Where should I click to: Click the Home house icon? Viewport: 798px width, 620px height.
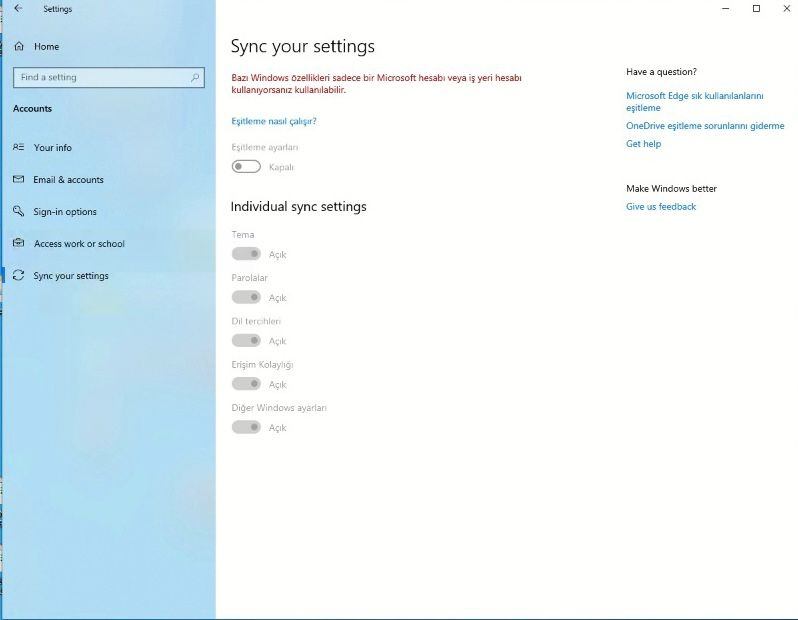coord(19,46)
